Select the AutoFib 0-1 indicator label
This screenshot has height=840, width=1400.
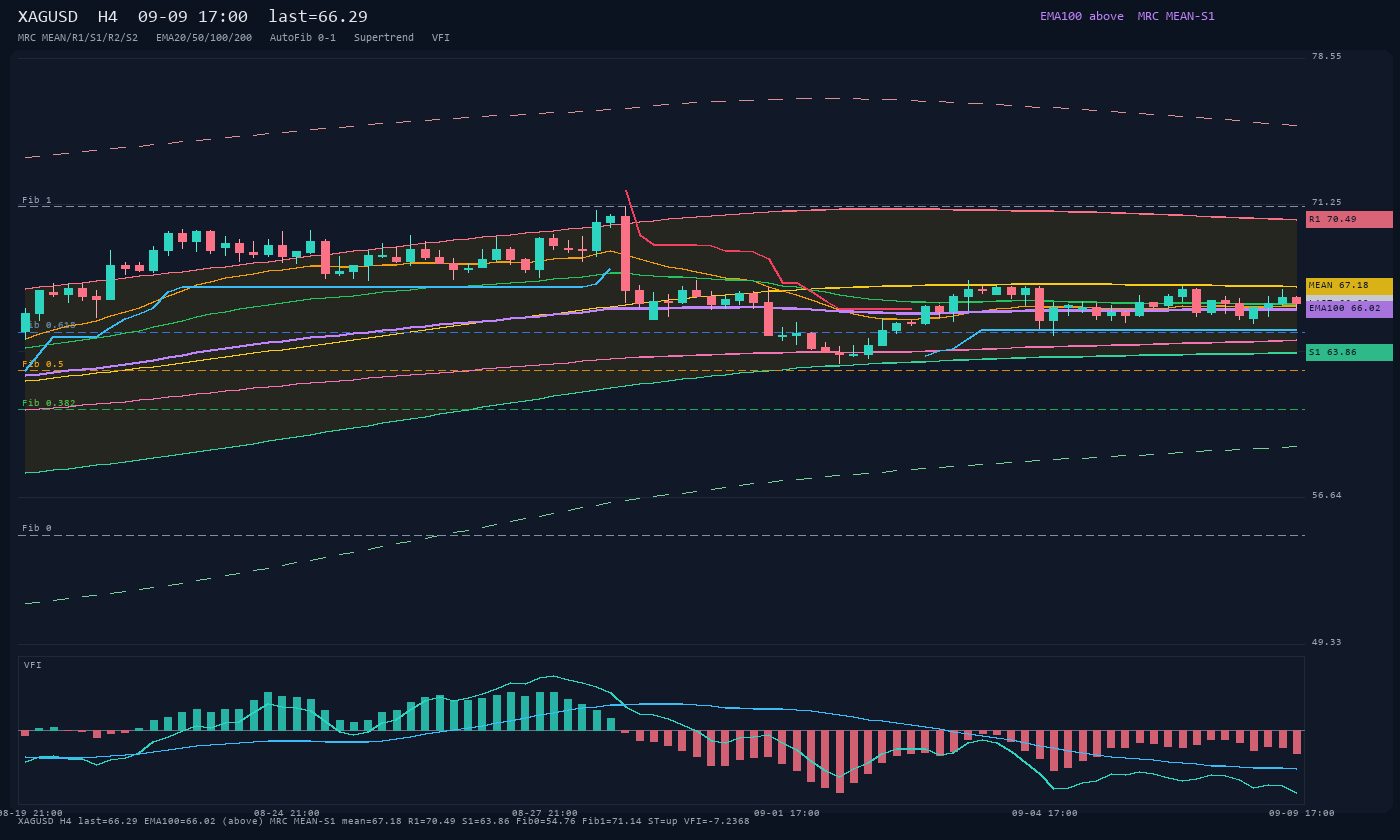pos(303,38)
